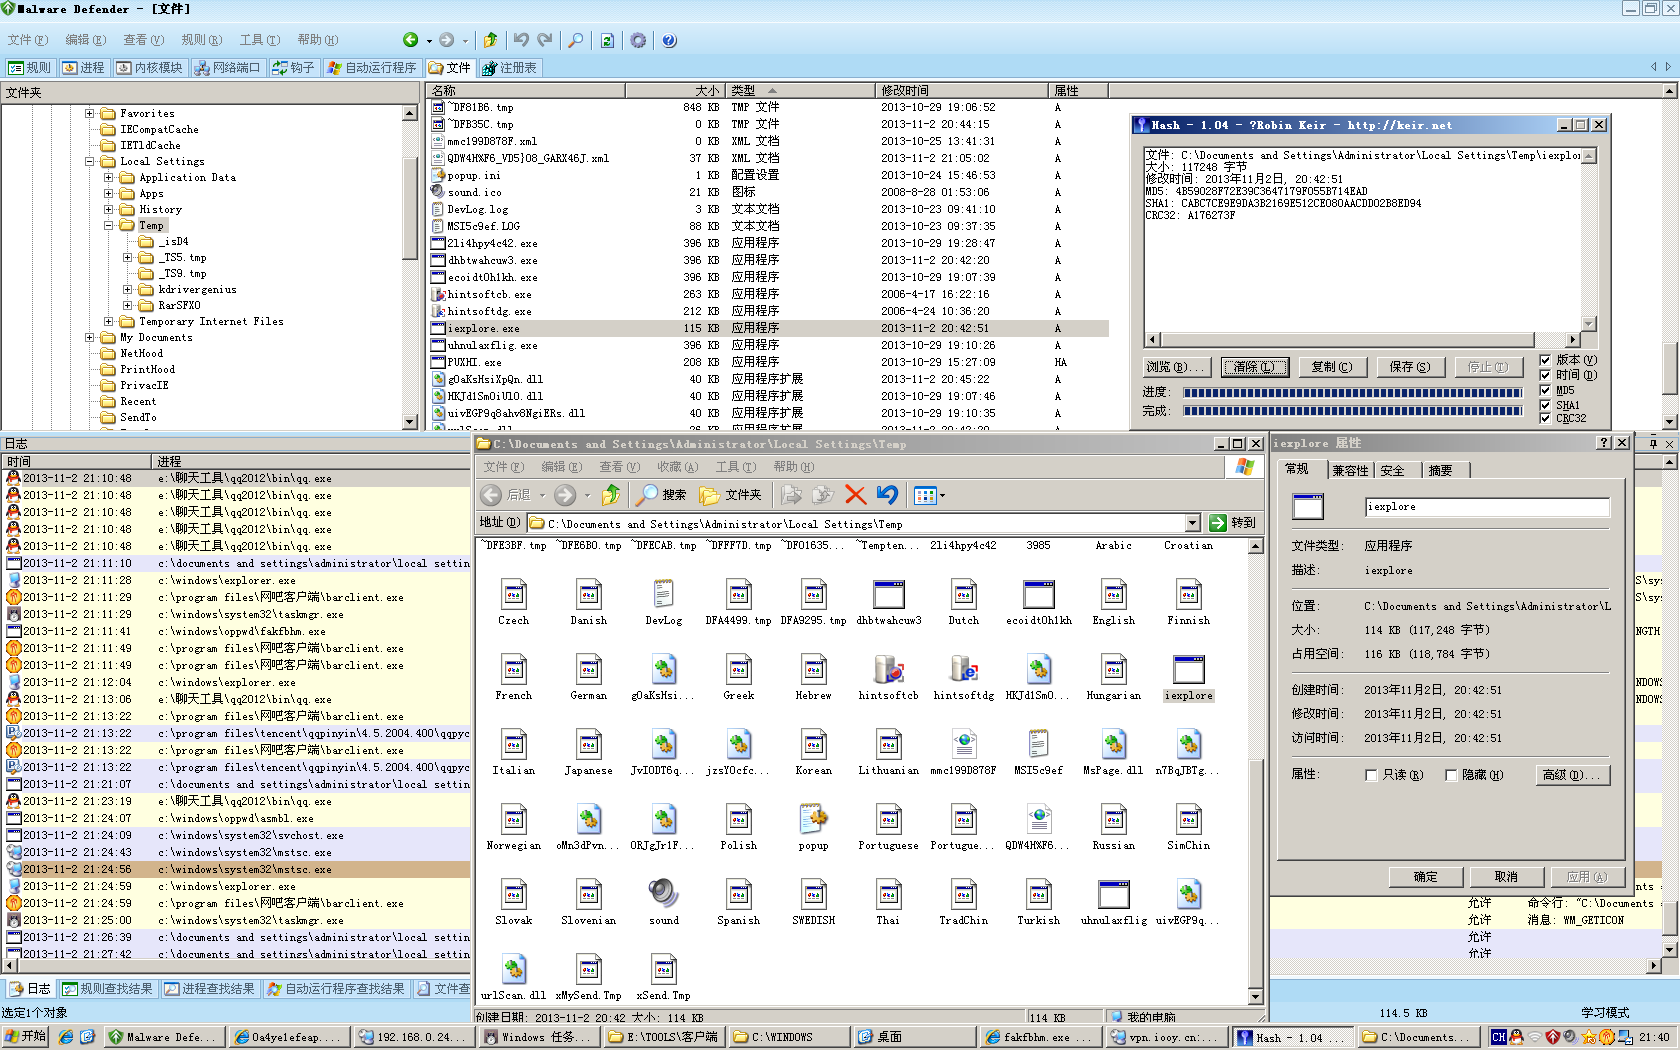Toggle the CRC32 checkbox in Hash window
The width and height of the screenshot is (1680, 1050).
tap(1546, 418)
